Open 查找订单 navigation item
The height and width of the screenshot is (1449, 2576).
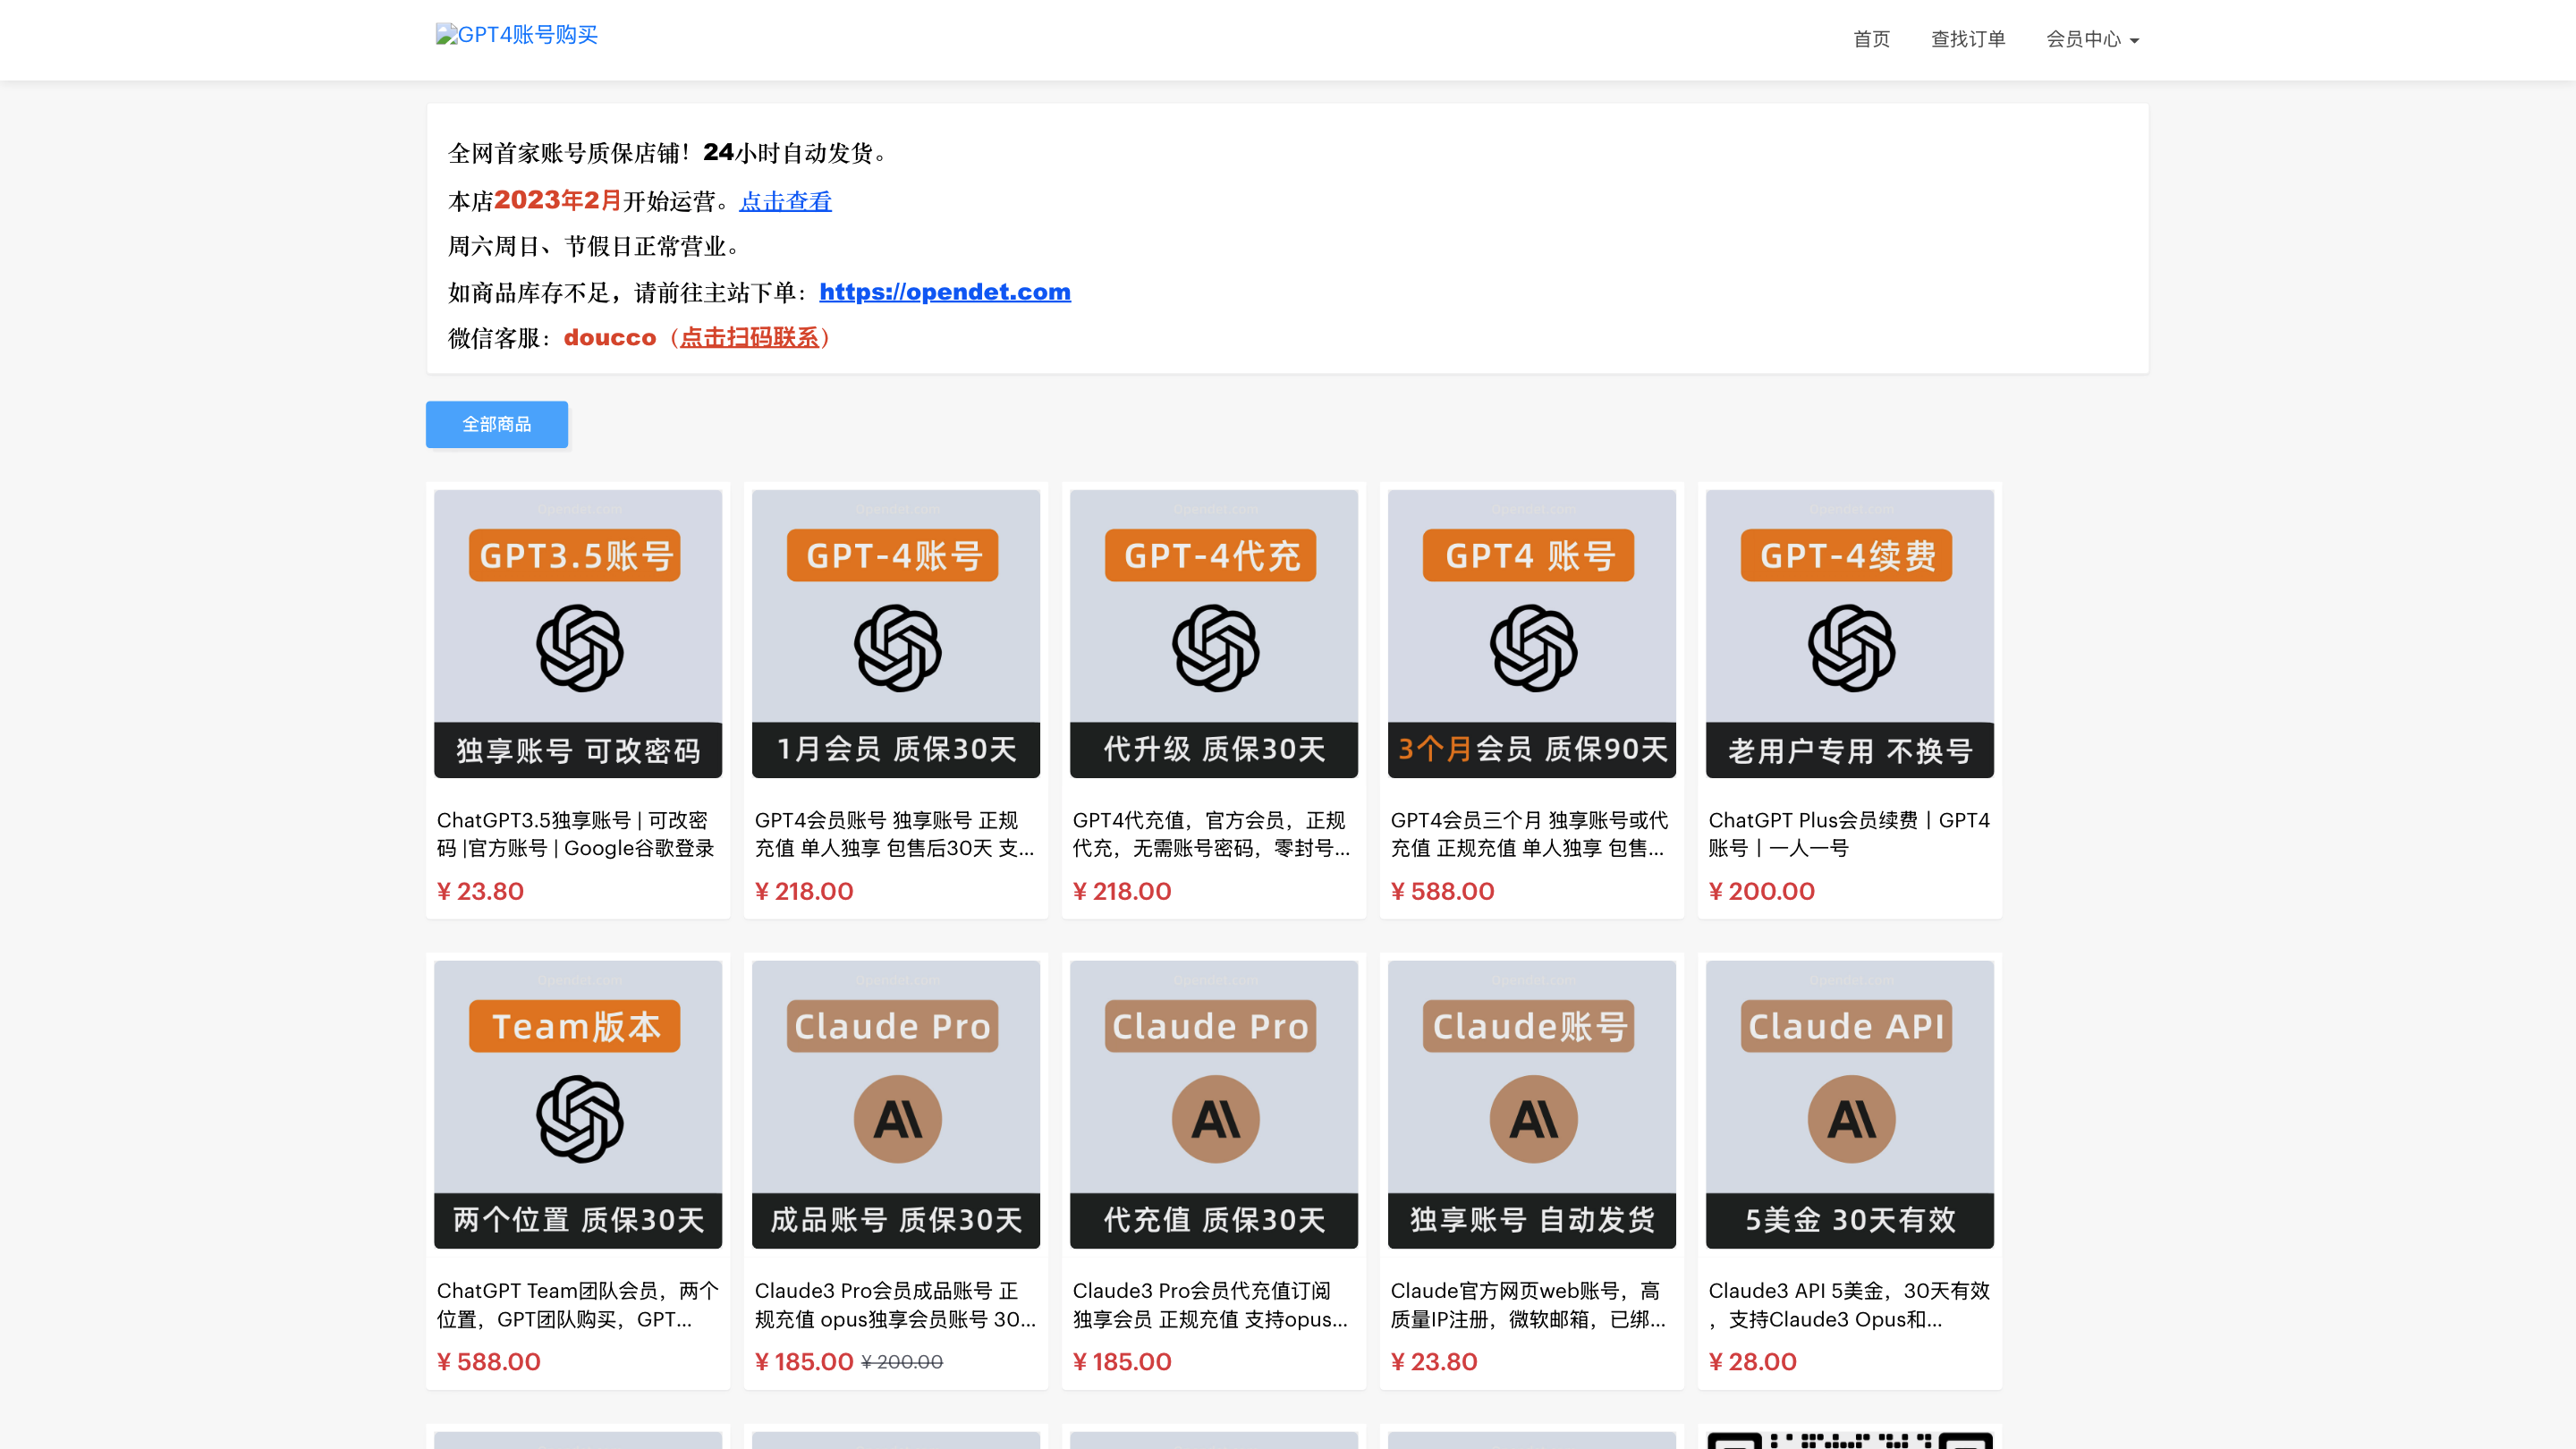coord(1967,39)
